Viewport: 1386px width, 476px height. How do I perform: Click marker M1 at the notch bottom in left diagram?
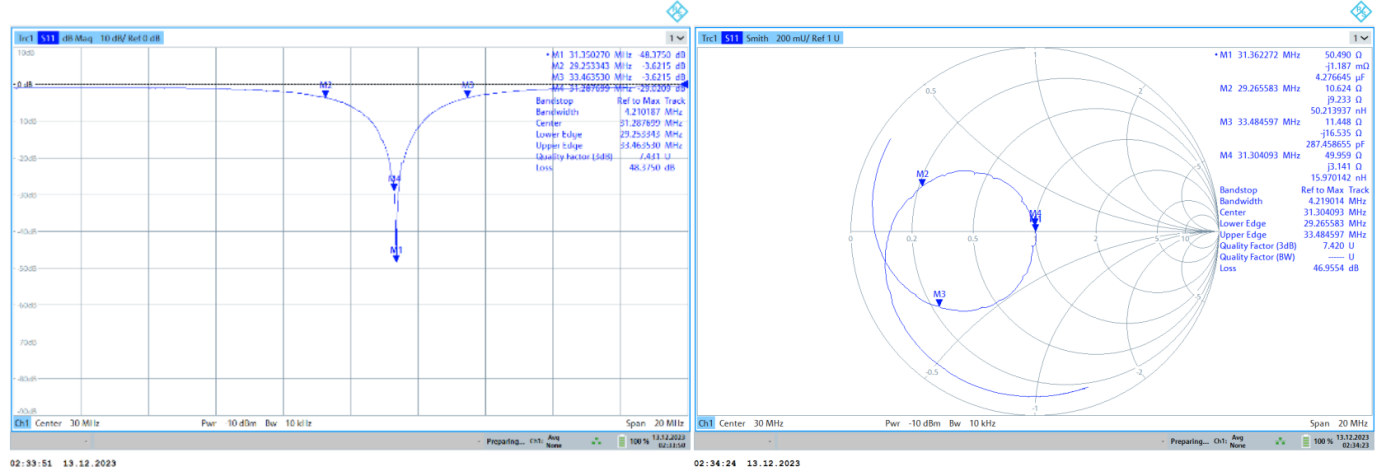396,256
